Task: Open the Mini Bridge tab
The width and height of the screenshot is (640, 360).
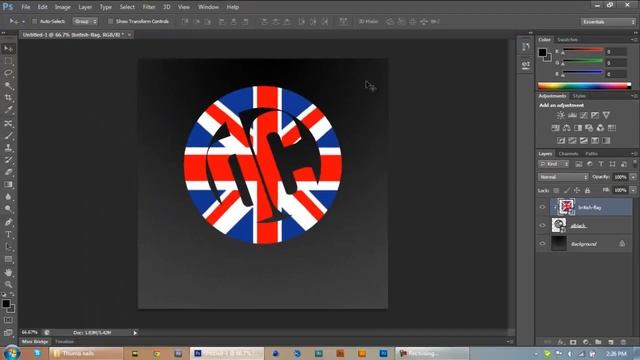Action: [x=35, y=342]
